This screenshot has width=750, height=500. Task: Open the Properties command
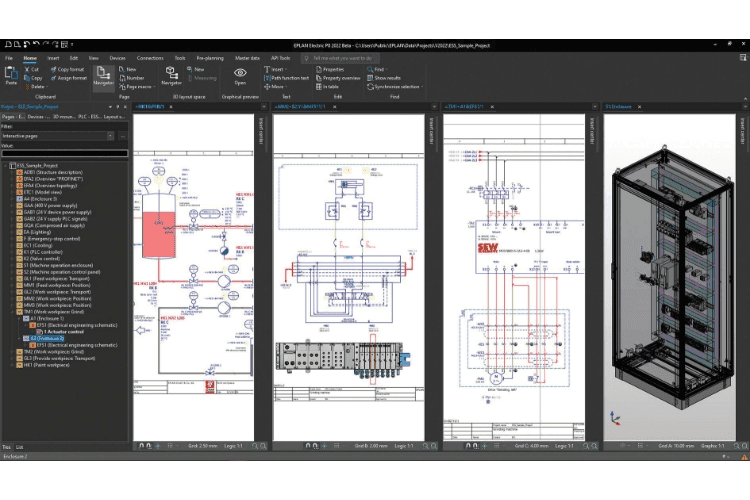click(x=330, y=69)
